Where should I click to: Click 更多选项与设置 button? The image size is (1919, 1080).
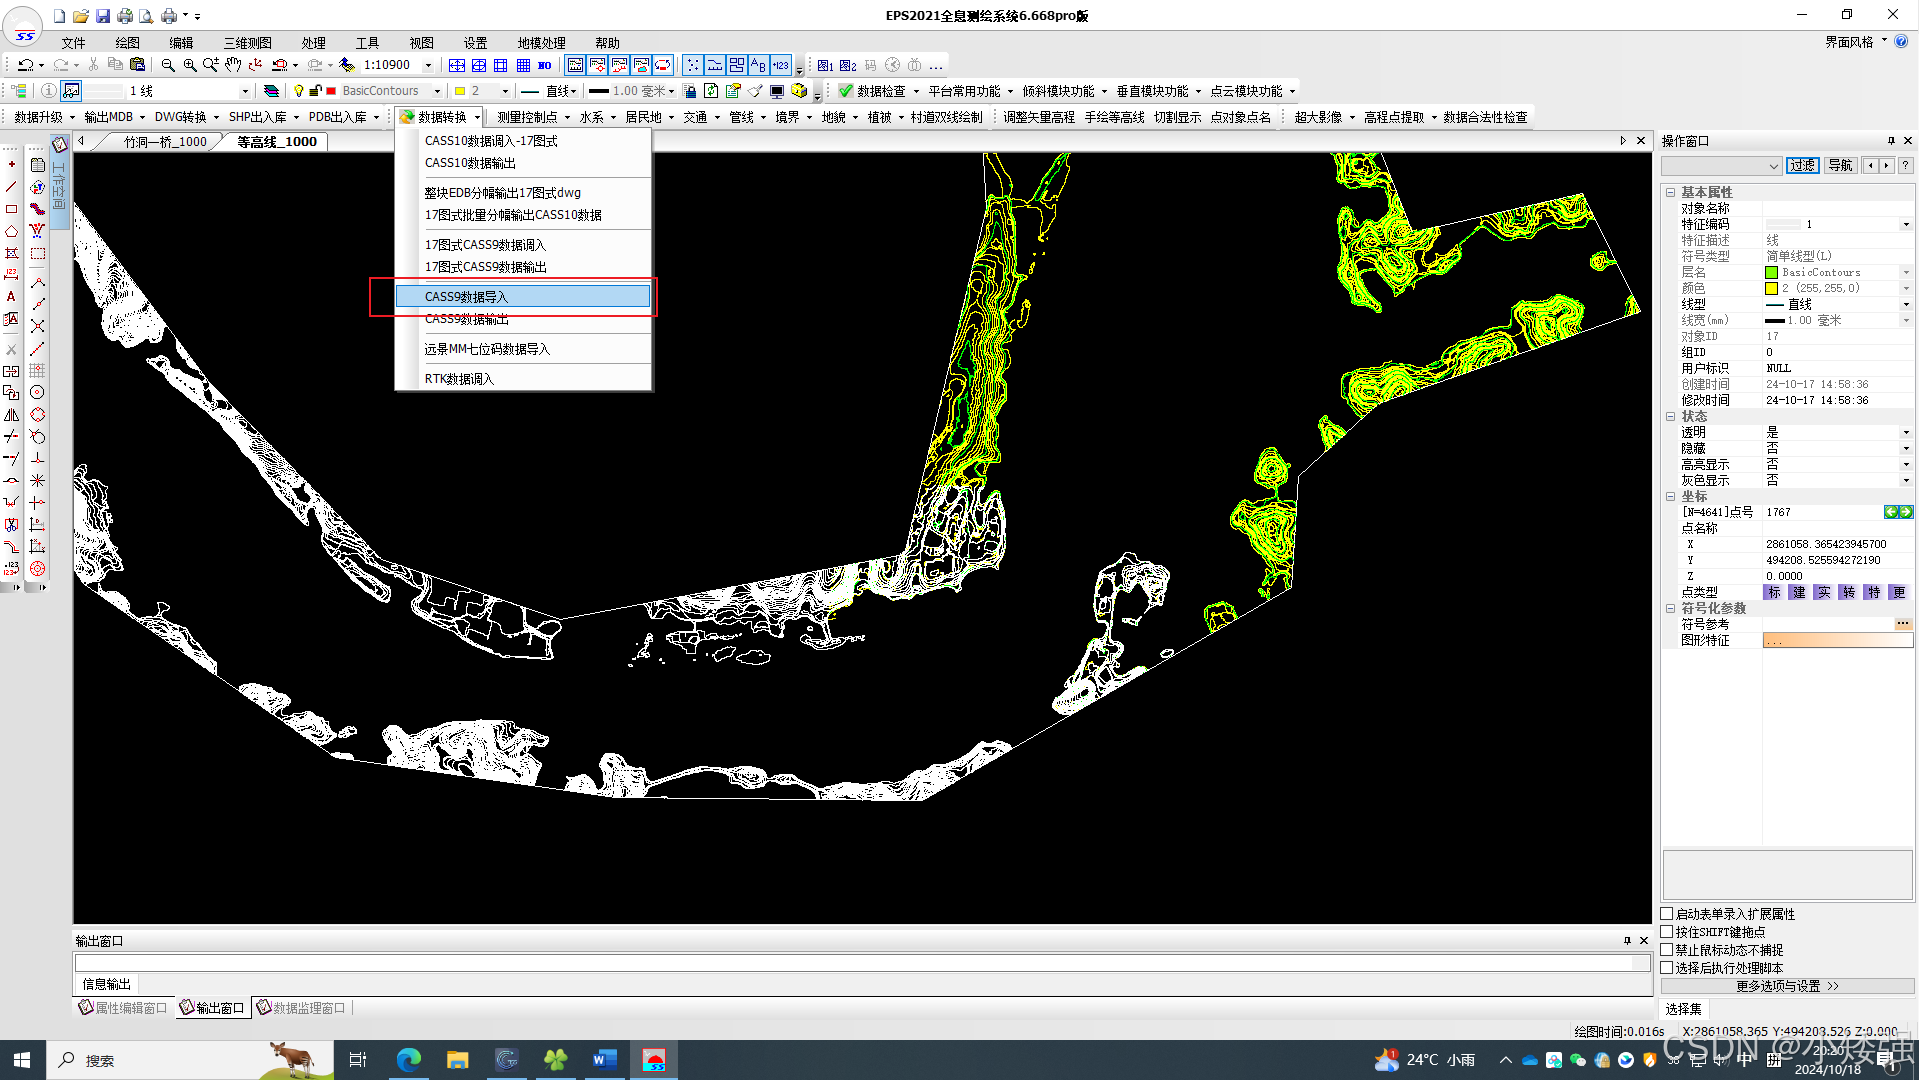point(1787,986)
